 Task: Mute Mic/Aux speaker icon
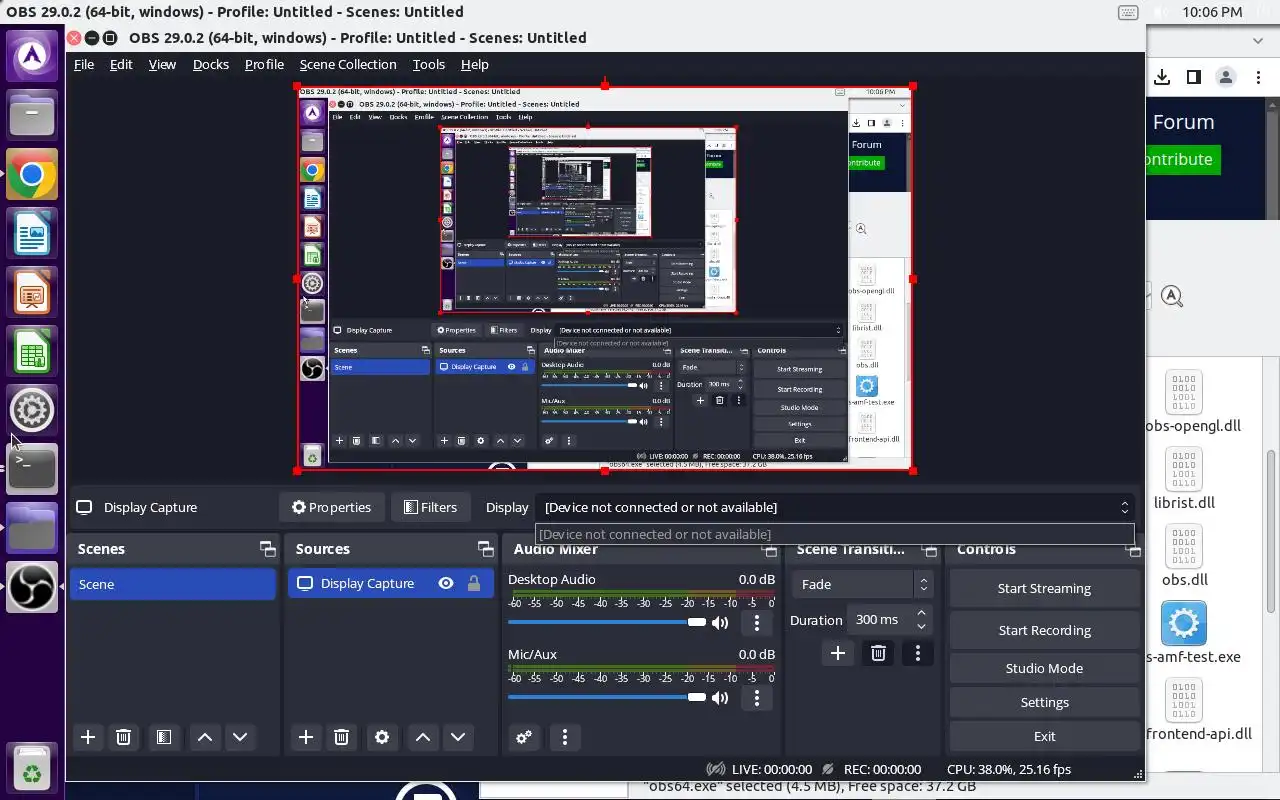coord(720,698)
